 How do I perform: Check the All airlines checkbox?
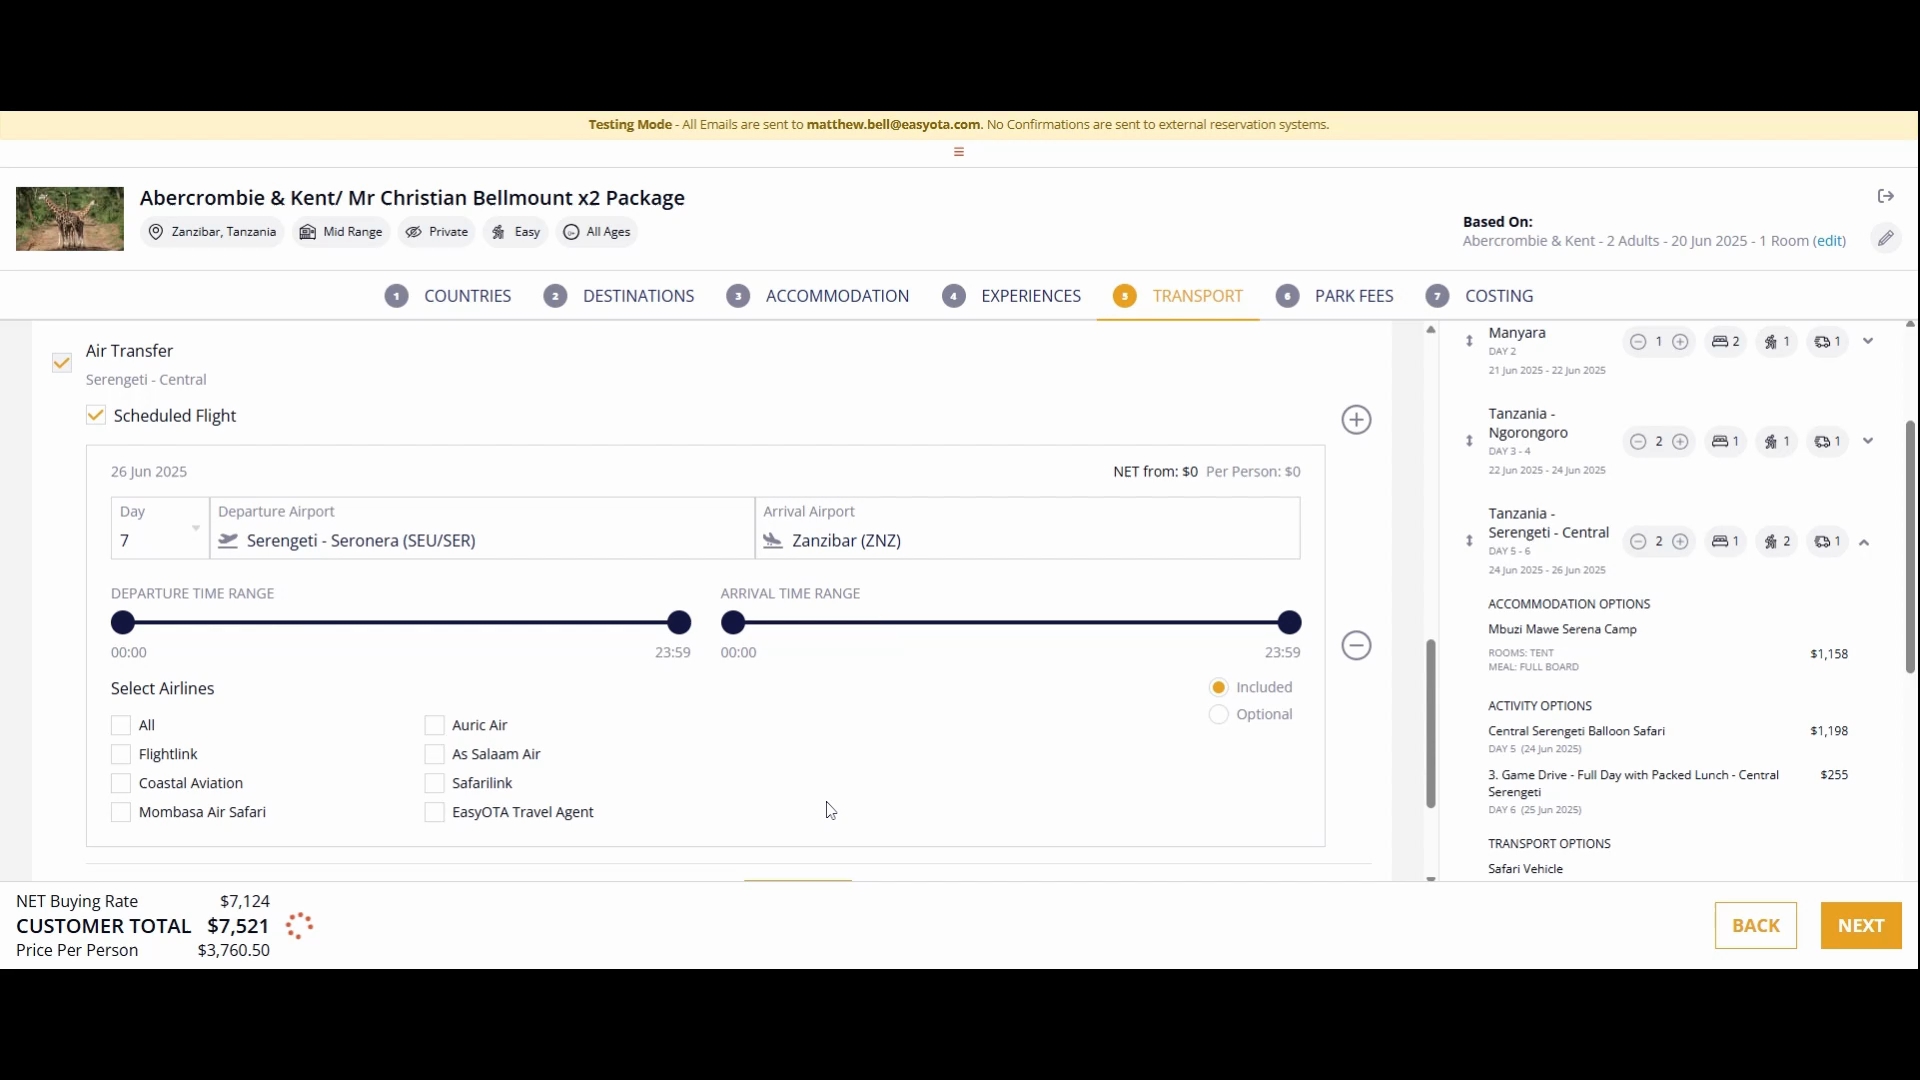click(121, 725)
